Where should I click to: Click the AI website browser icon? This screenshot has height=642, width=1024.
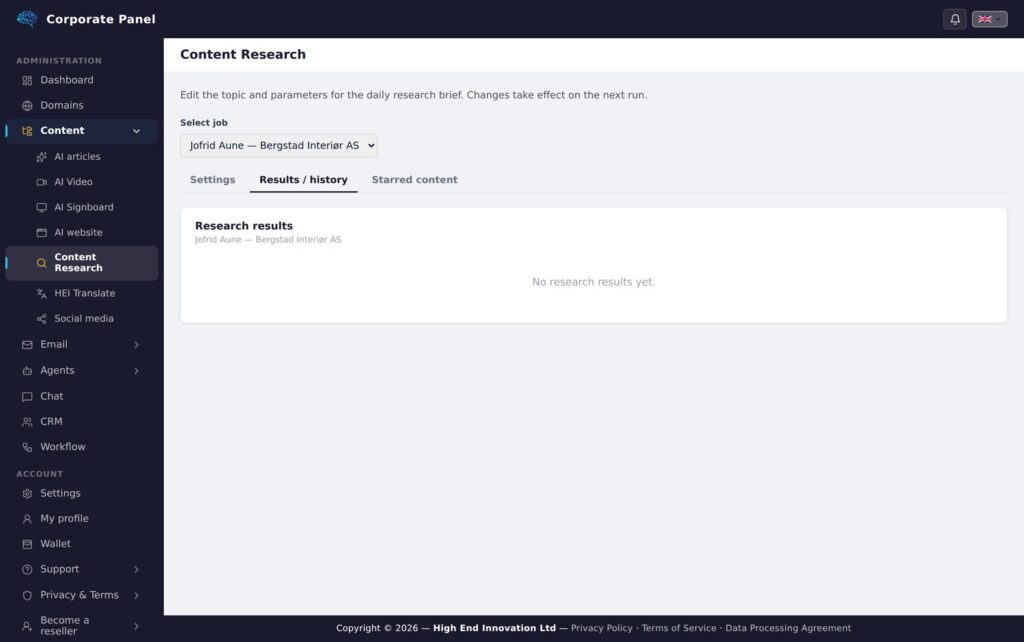pyautogui.click(x=42, y=233)
